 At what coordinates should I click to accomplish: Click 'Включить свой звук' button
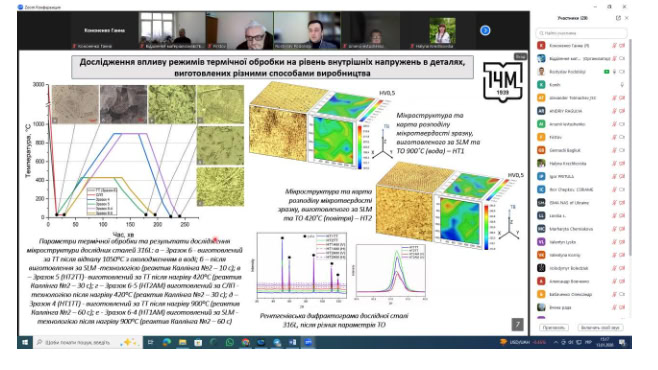pyautogui.click(x=600, y=327)
